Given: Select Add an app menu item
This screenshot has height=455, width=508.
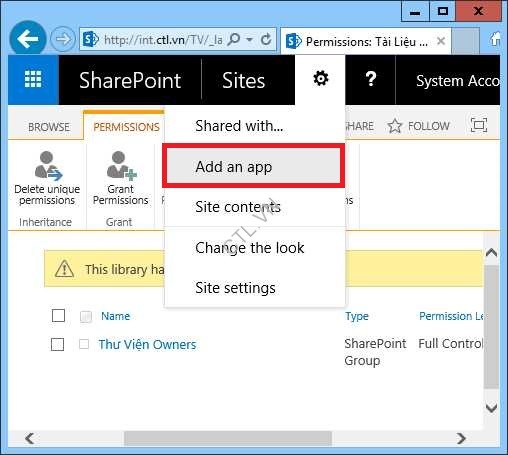Looking at the screenshot, I should point(253,166).
